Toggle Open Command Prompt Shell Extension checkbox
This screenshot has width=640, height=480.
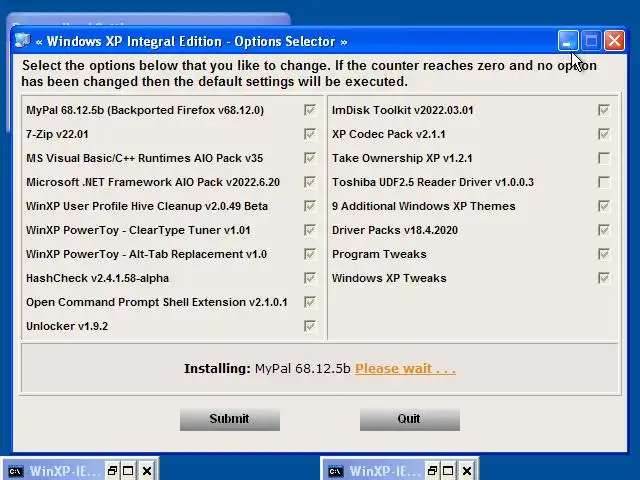click(309, 302)
